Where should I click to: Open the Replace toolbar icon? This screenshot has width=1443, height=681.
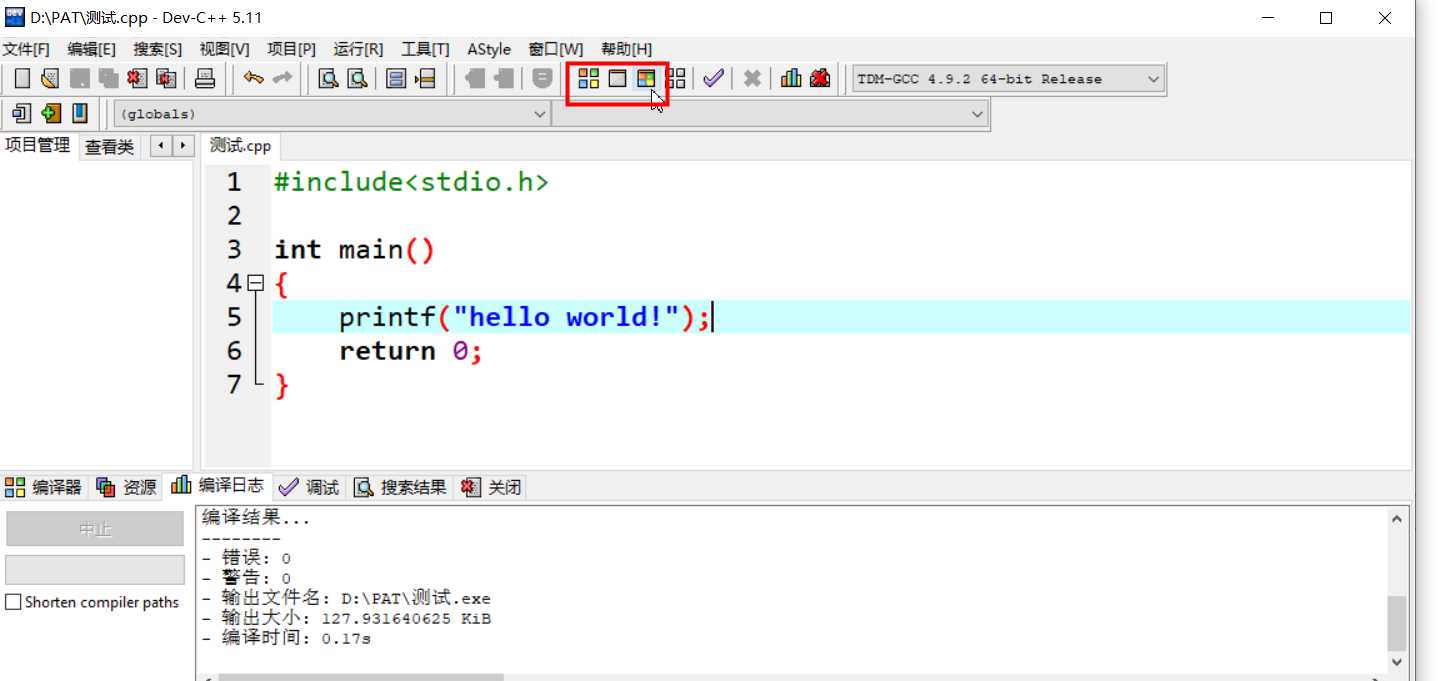(357, 78)
